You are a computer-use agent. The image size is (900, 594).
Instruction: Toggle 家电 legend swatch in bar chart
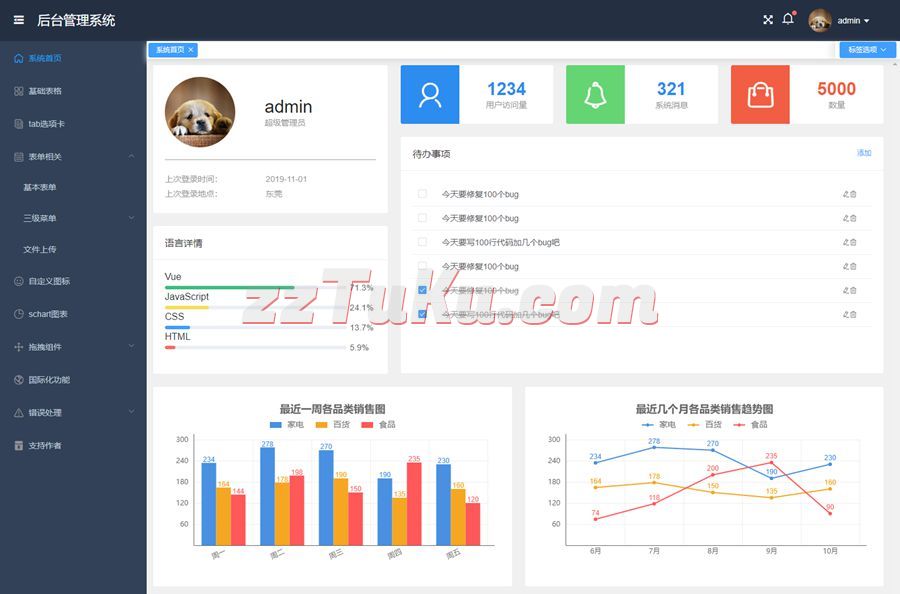(276, 425)
